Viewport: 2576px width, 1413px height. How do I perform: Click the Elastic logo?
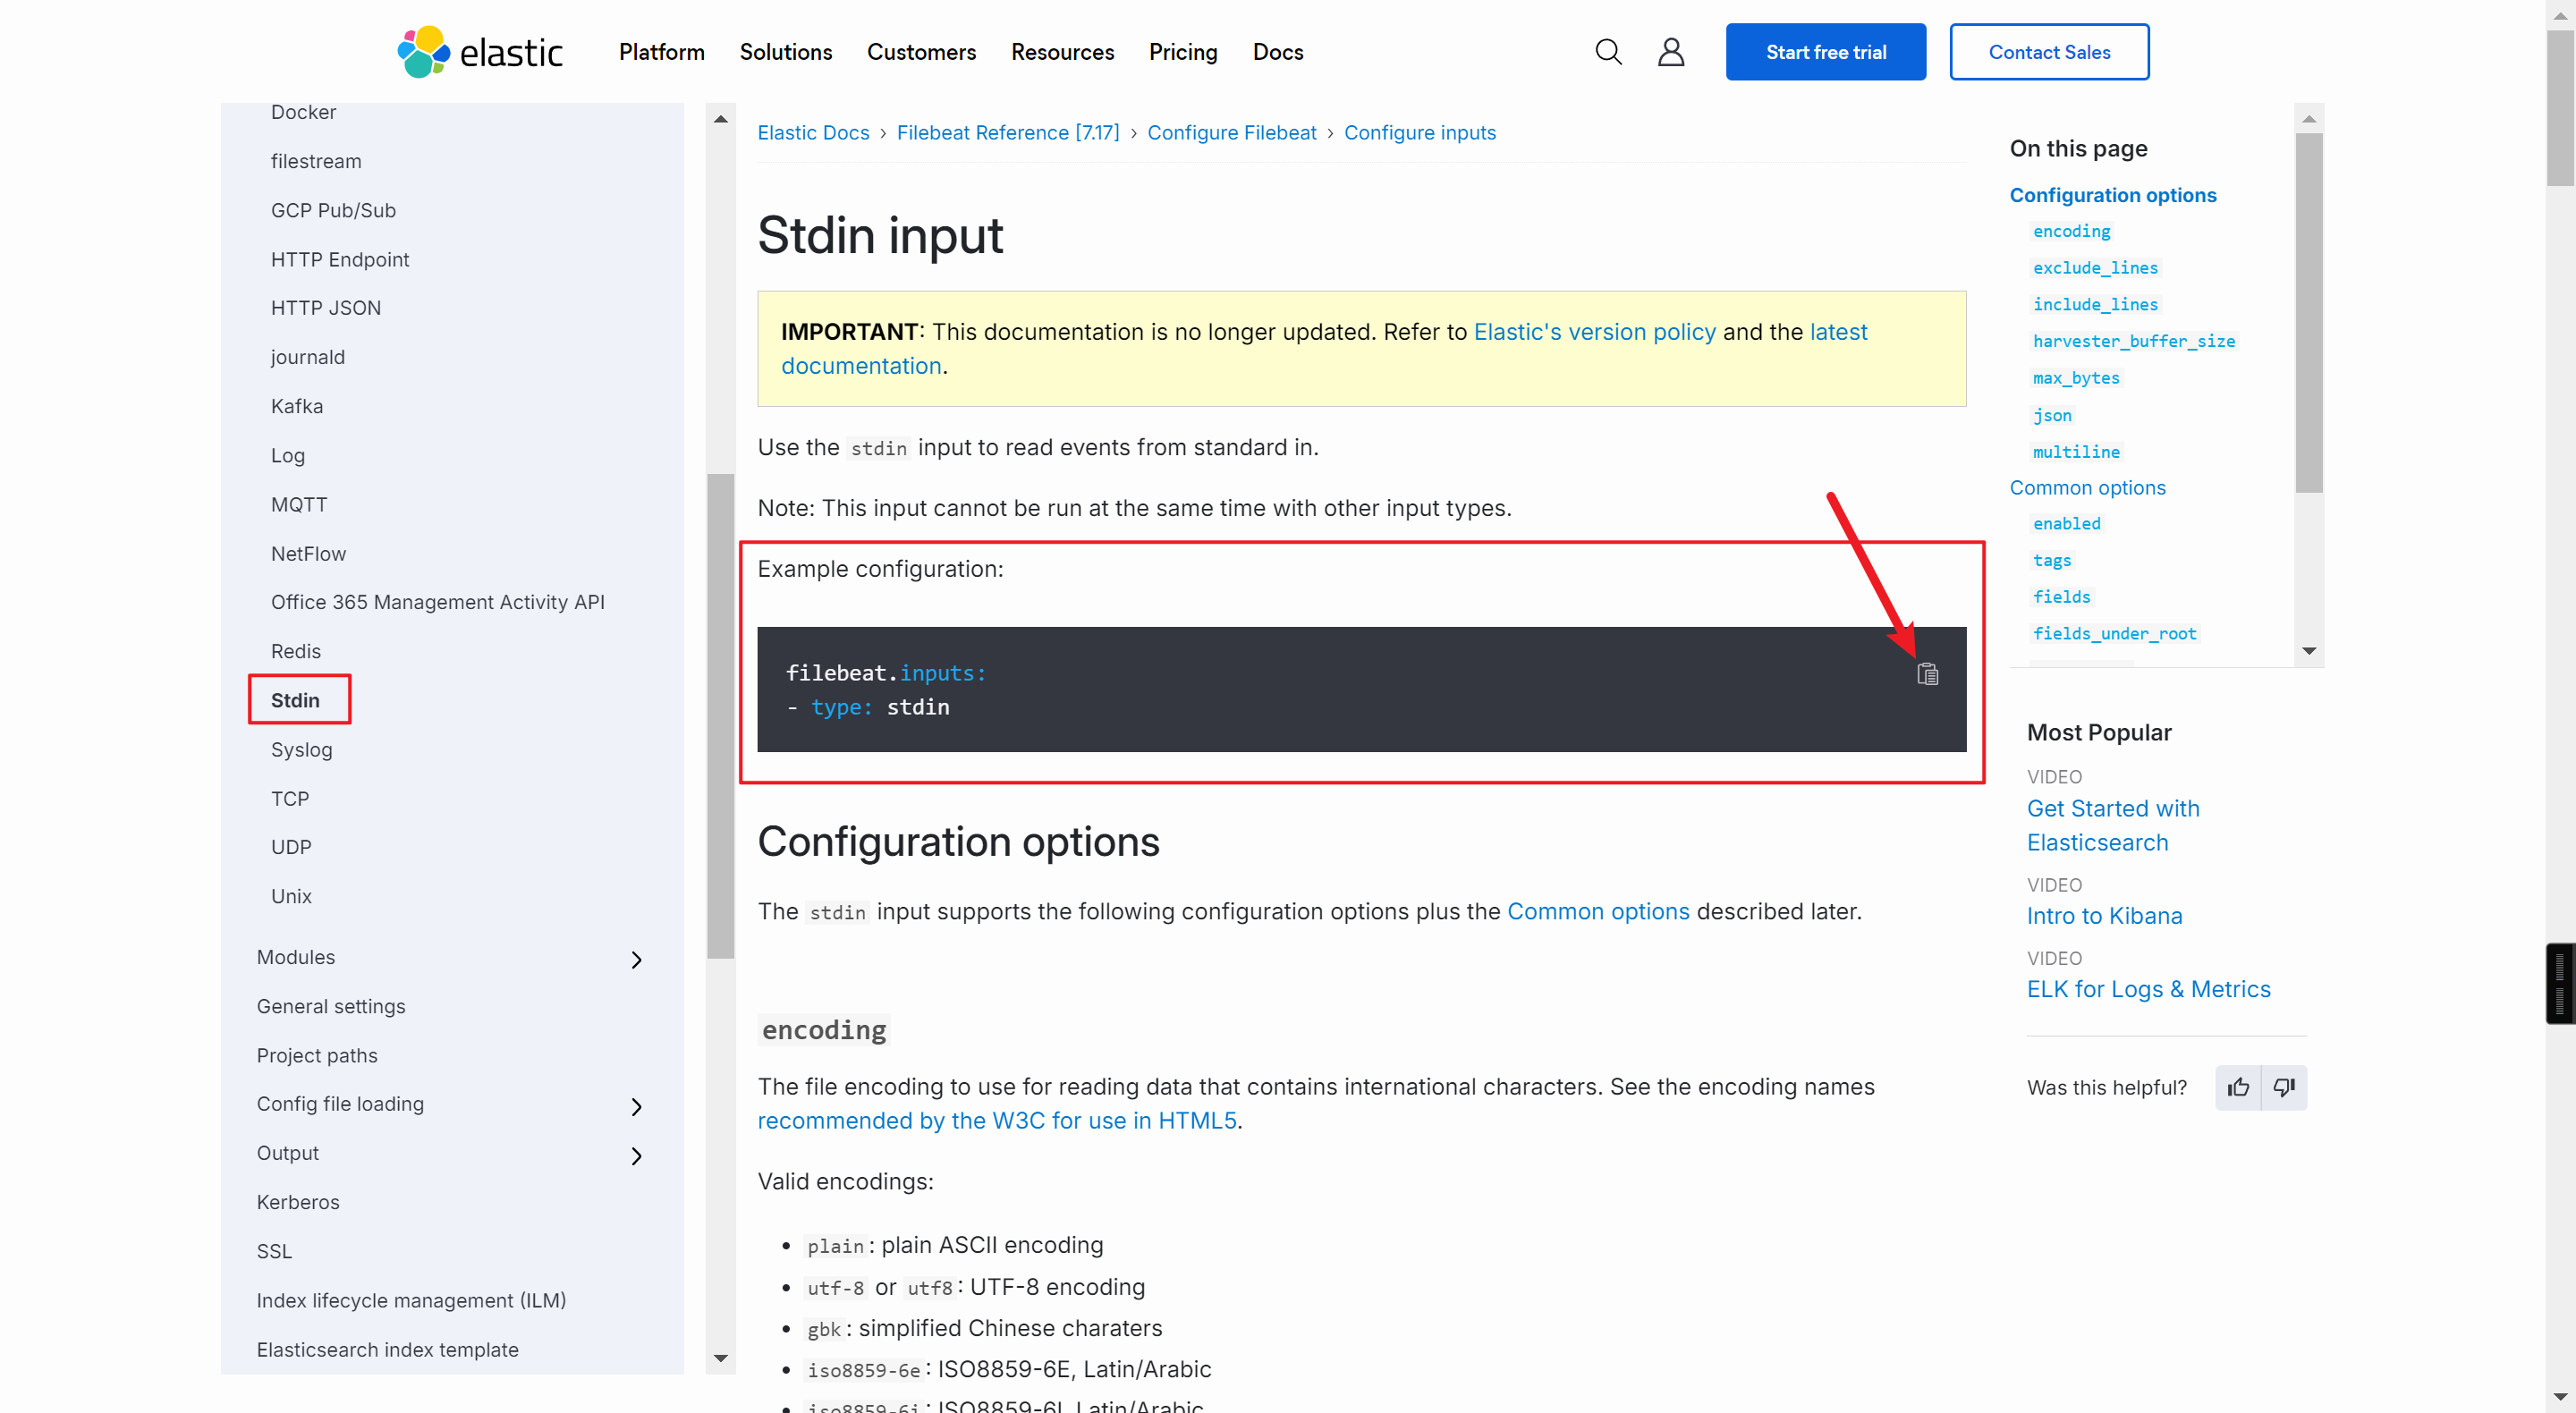[x=480, y=52]
